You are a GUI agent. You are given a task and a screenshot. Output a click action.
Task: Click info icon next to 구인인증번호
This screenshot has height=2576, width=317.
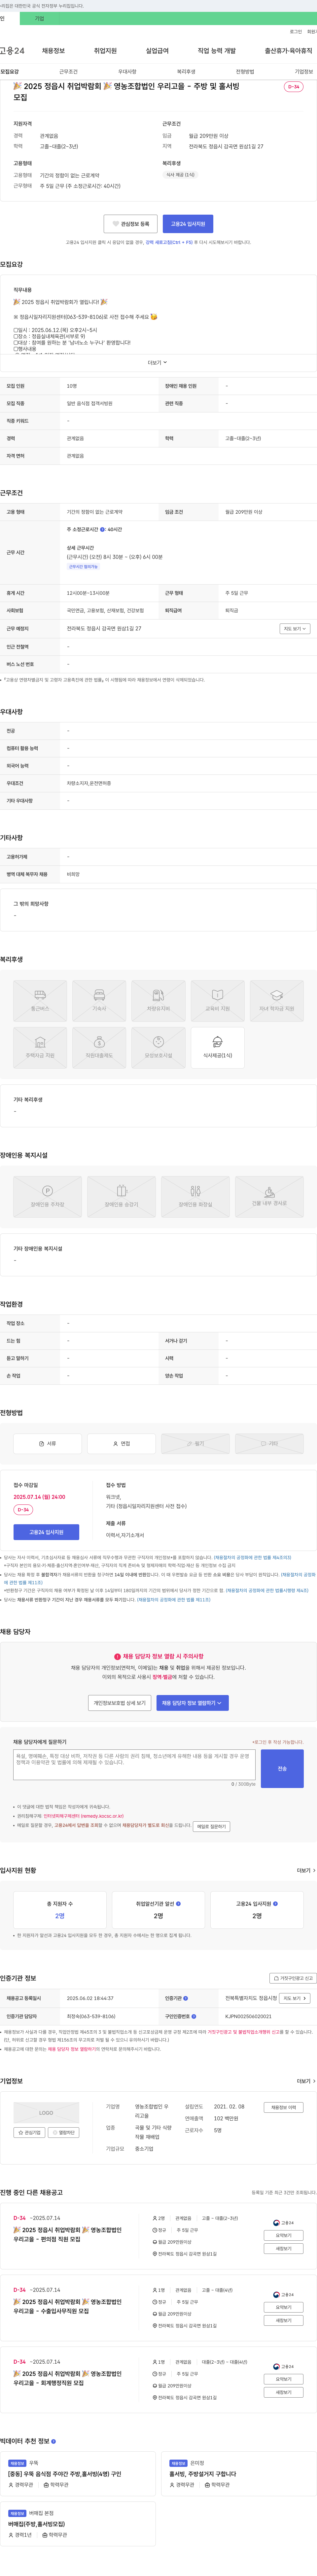click(x=194, y=2016)
